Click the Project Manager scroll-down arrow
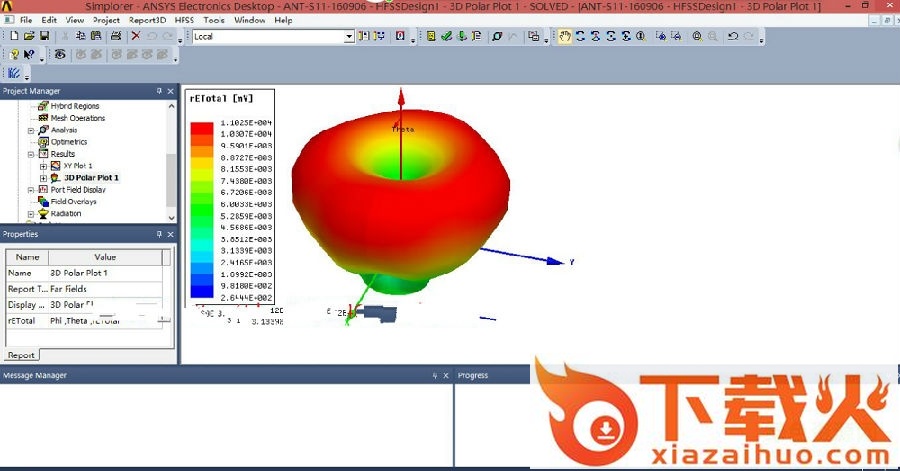 pyautogui.click(x=171, y=218)
